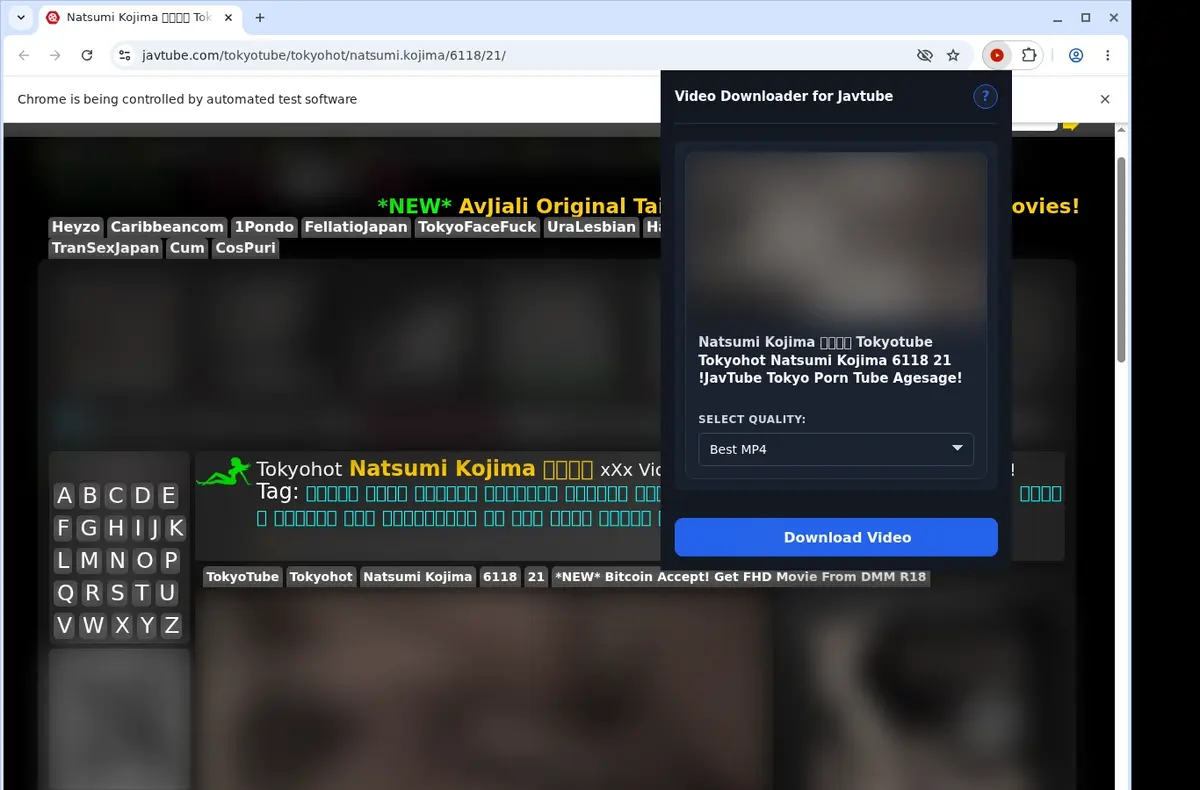Close the Natsumi Kojima browser tab

(x=227, y=18)
